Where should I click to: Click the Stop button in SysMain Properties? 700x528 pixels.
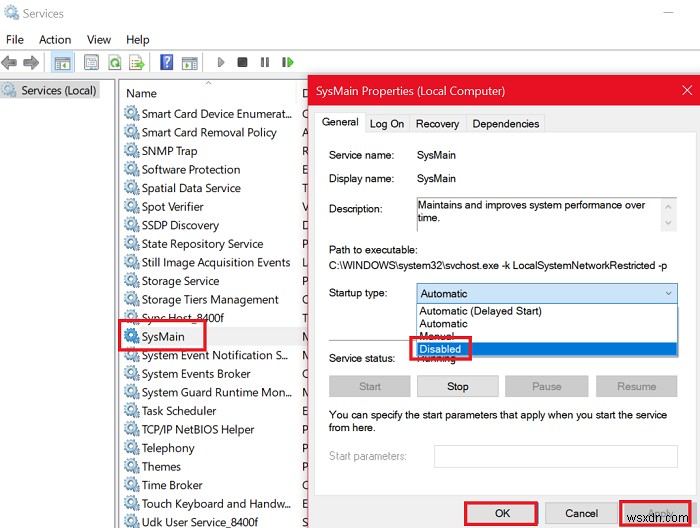coord(458,386)
